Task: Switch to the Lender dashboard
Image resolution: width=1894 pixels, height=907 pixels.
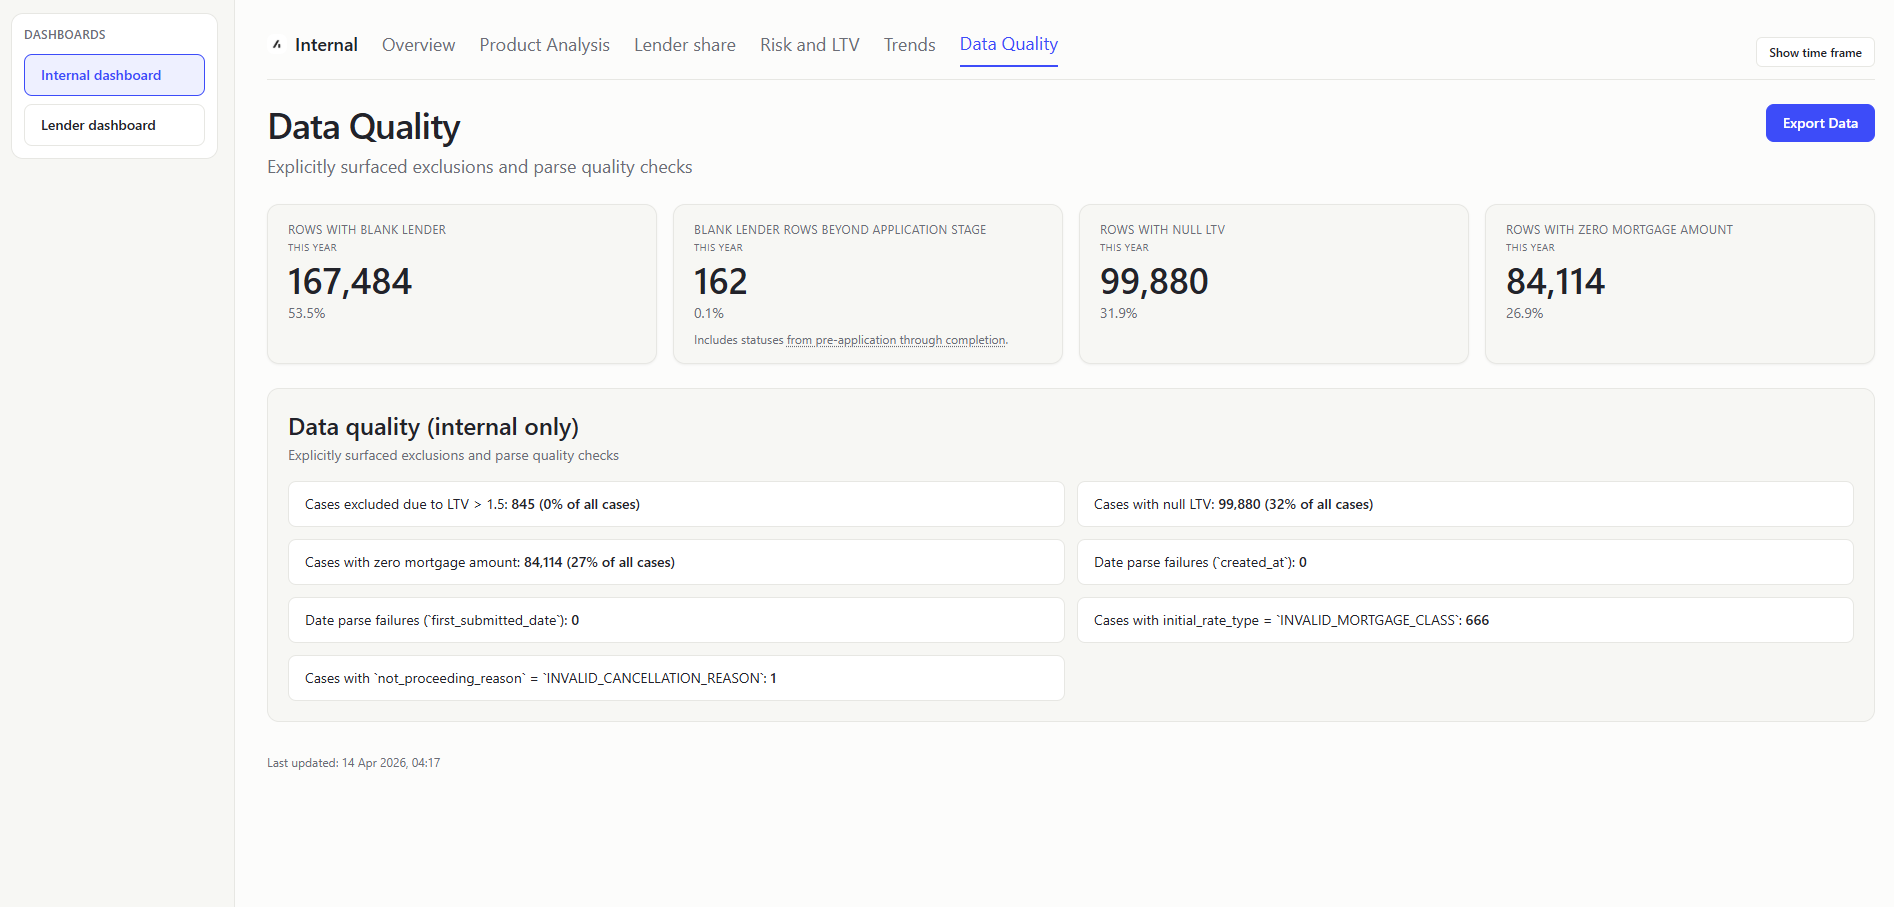Action: pyautogui.click(x=113, y=124)
